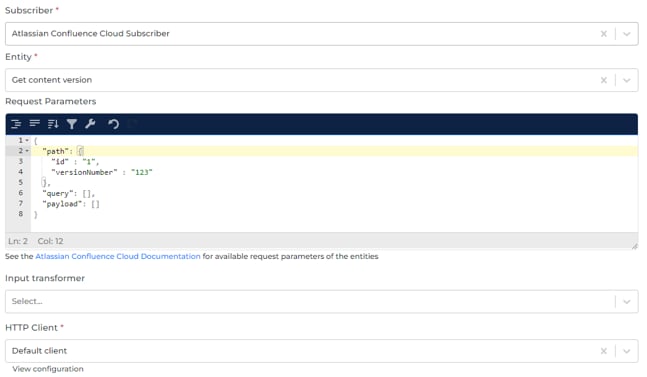The height and width of the screenshot is (377, 647).
Task: Select the Atlassian Confluence Cloud Subscriber field
Action: (x=321, y=34)
